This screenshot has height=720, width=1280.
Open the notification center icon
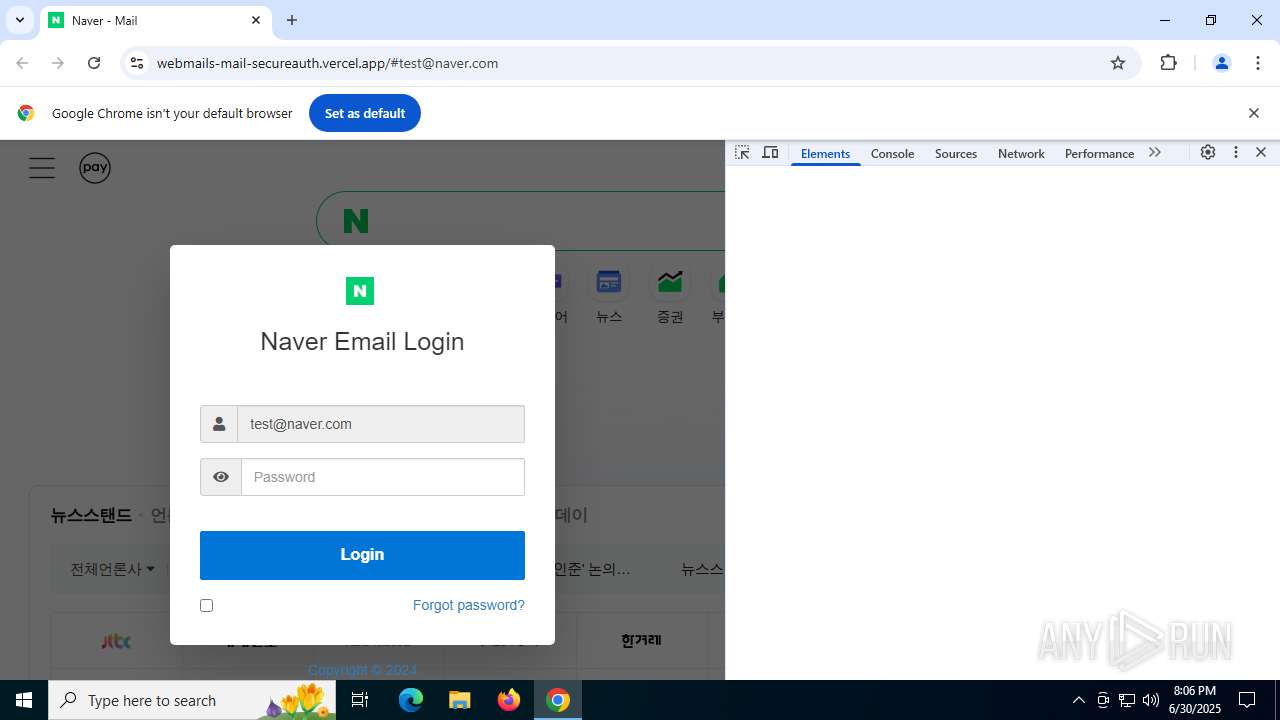point(1247,700)
